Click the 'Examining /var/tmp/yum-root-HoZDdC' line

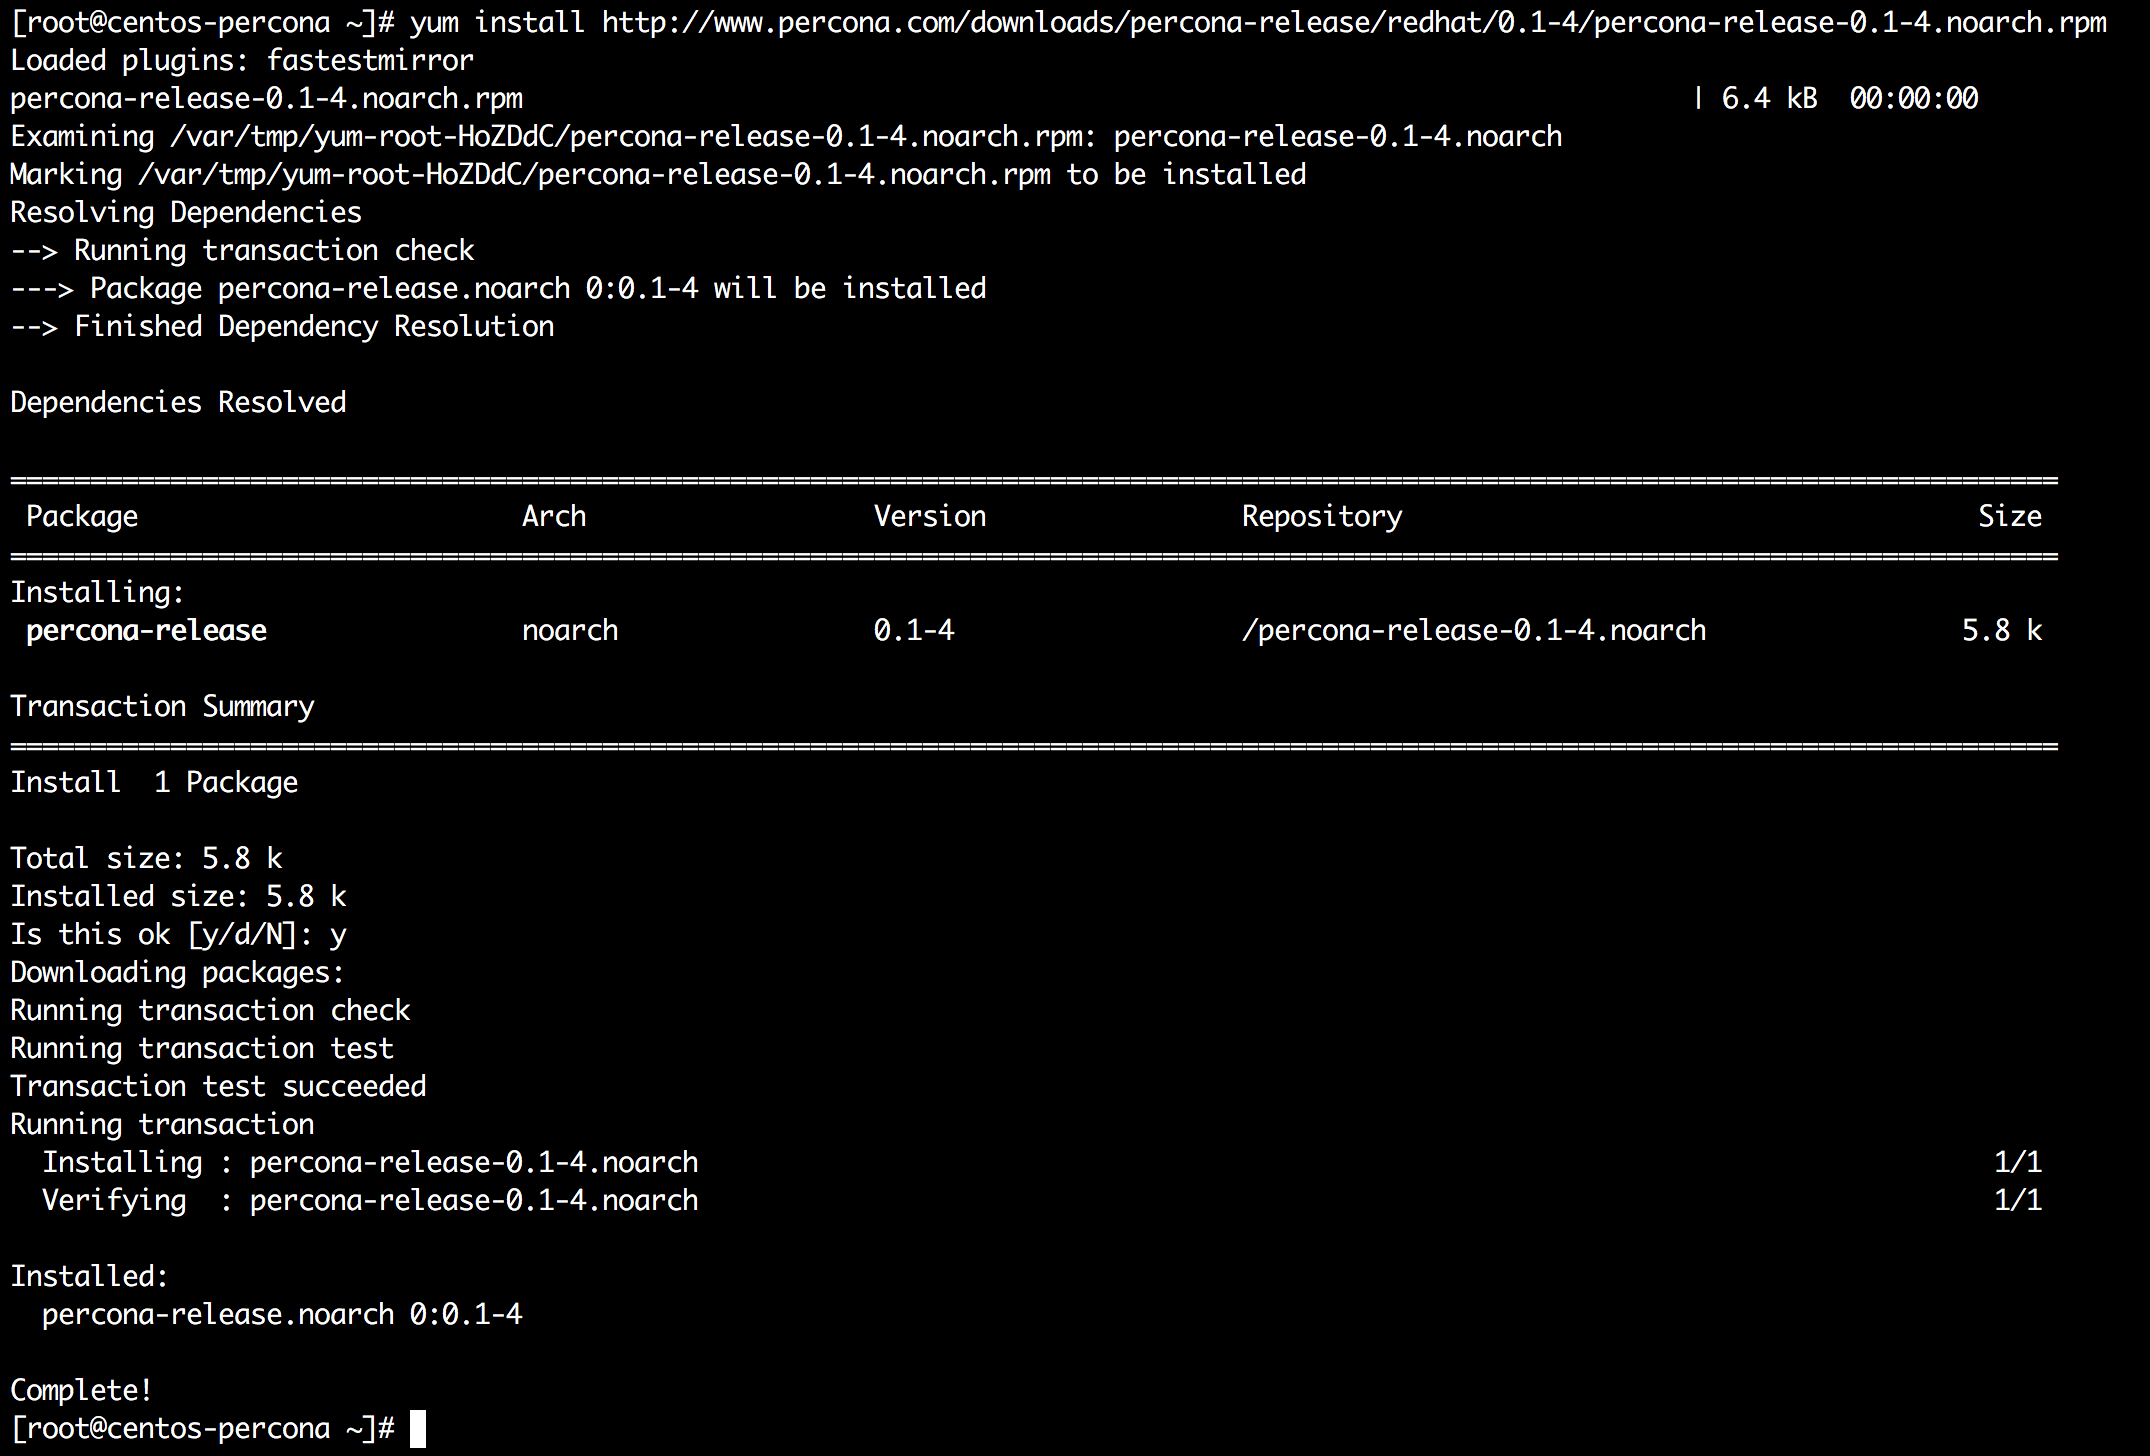pos(786,136)
